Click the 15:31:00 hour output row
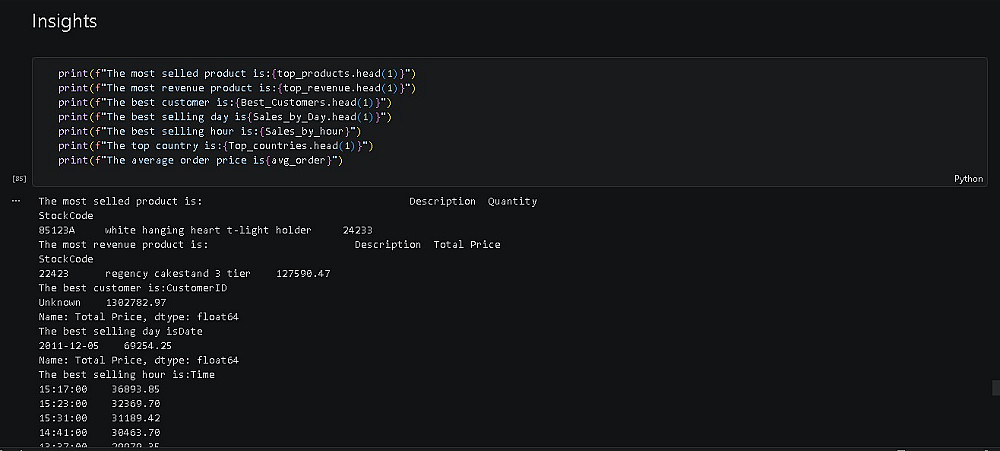1000x451 pixels. pos(99,418)
